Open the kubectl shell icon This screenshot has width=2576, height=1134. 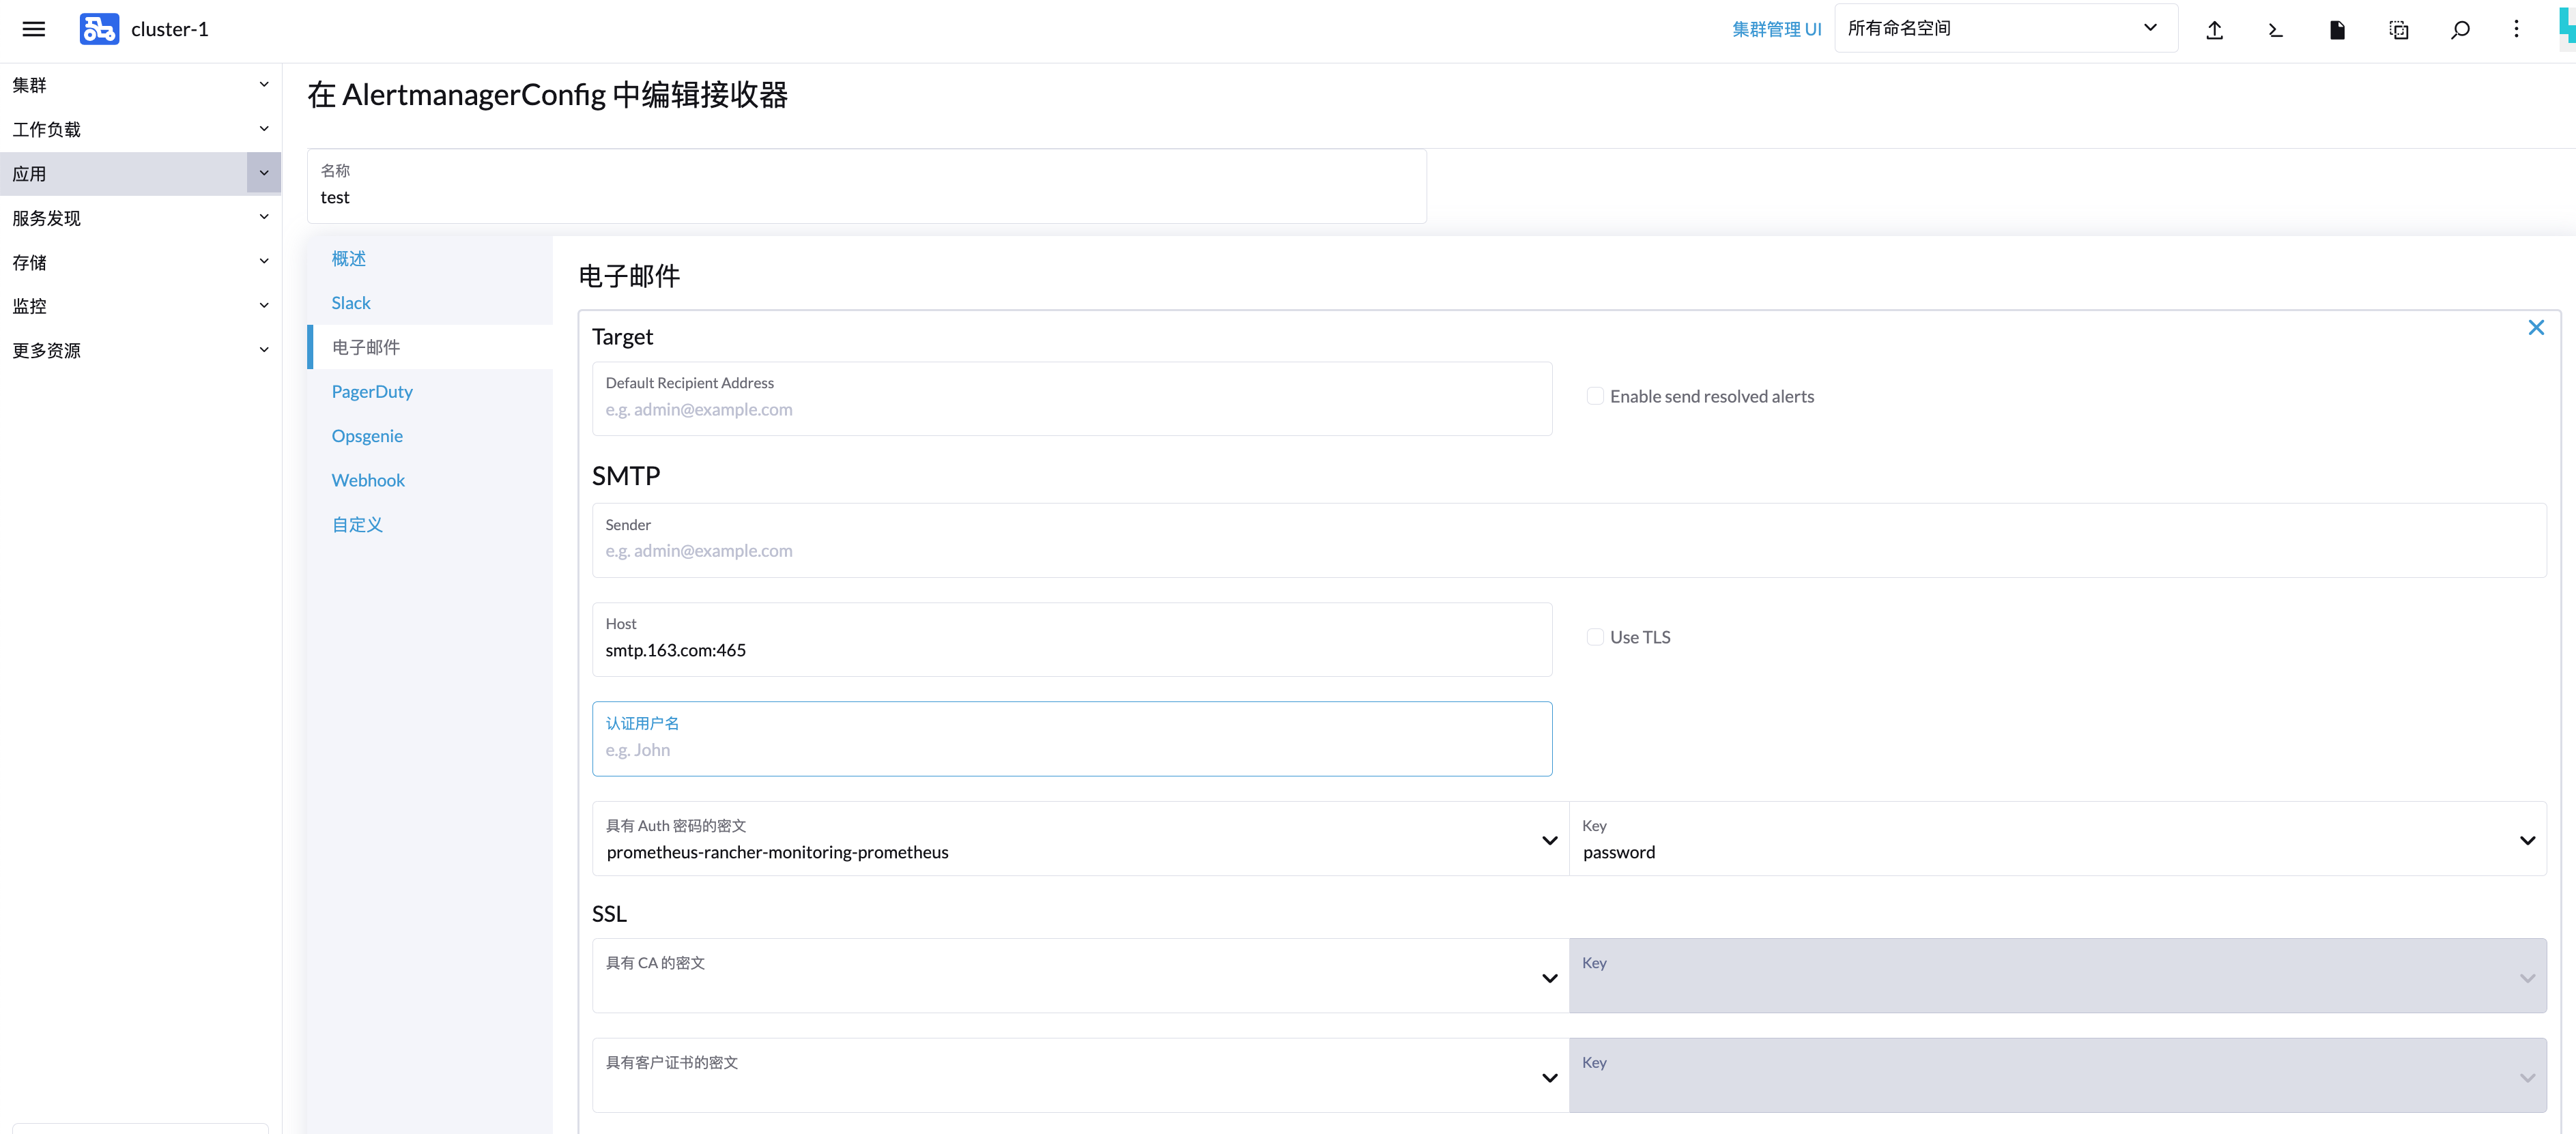click(x=2275, y=30)
